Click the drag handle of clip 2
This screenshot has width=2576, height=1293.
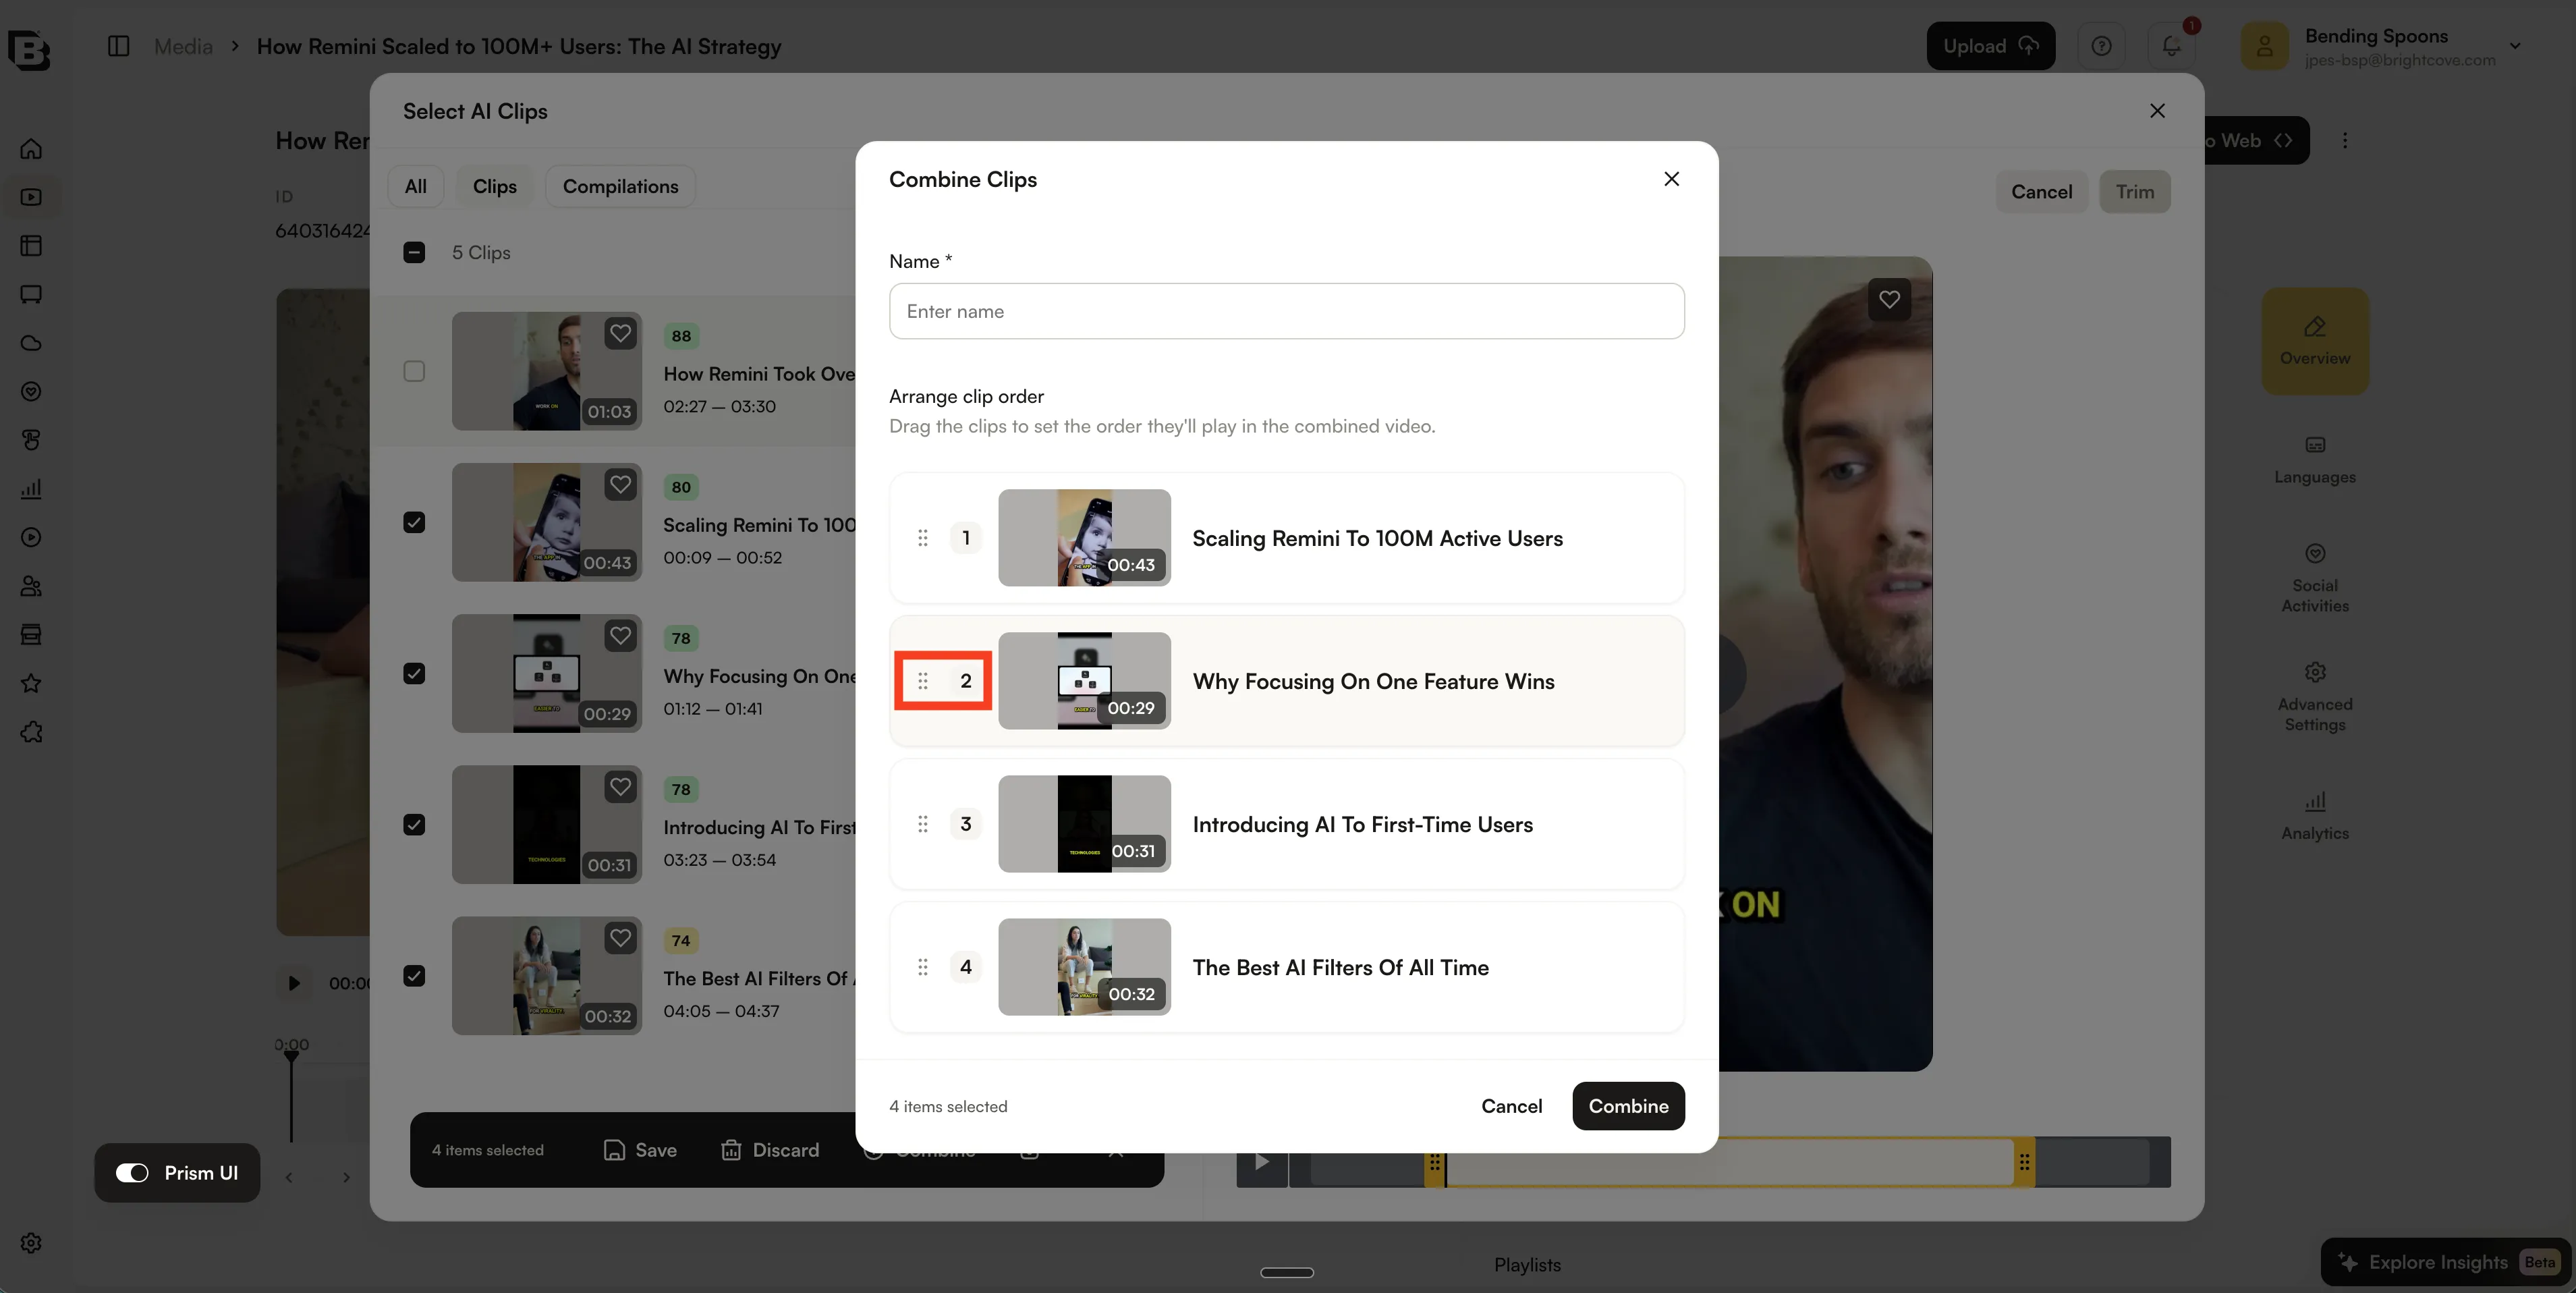[923, 681]
